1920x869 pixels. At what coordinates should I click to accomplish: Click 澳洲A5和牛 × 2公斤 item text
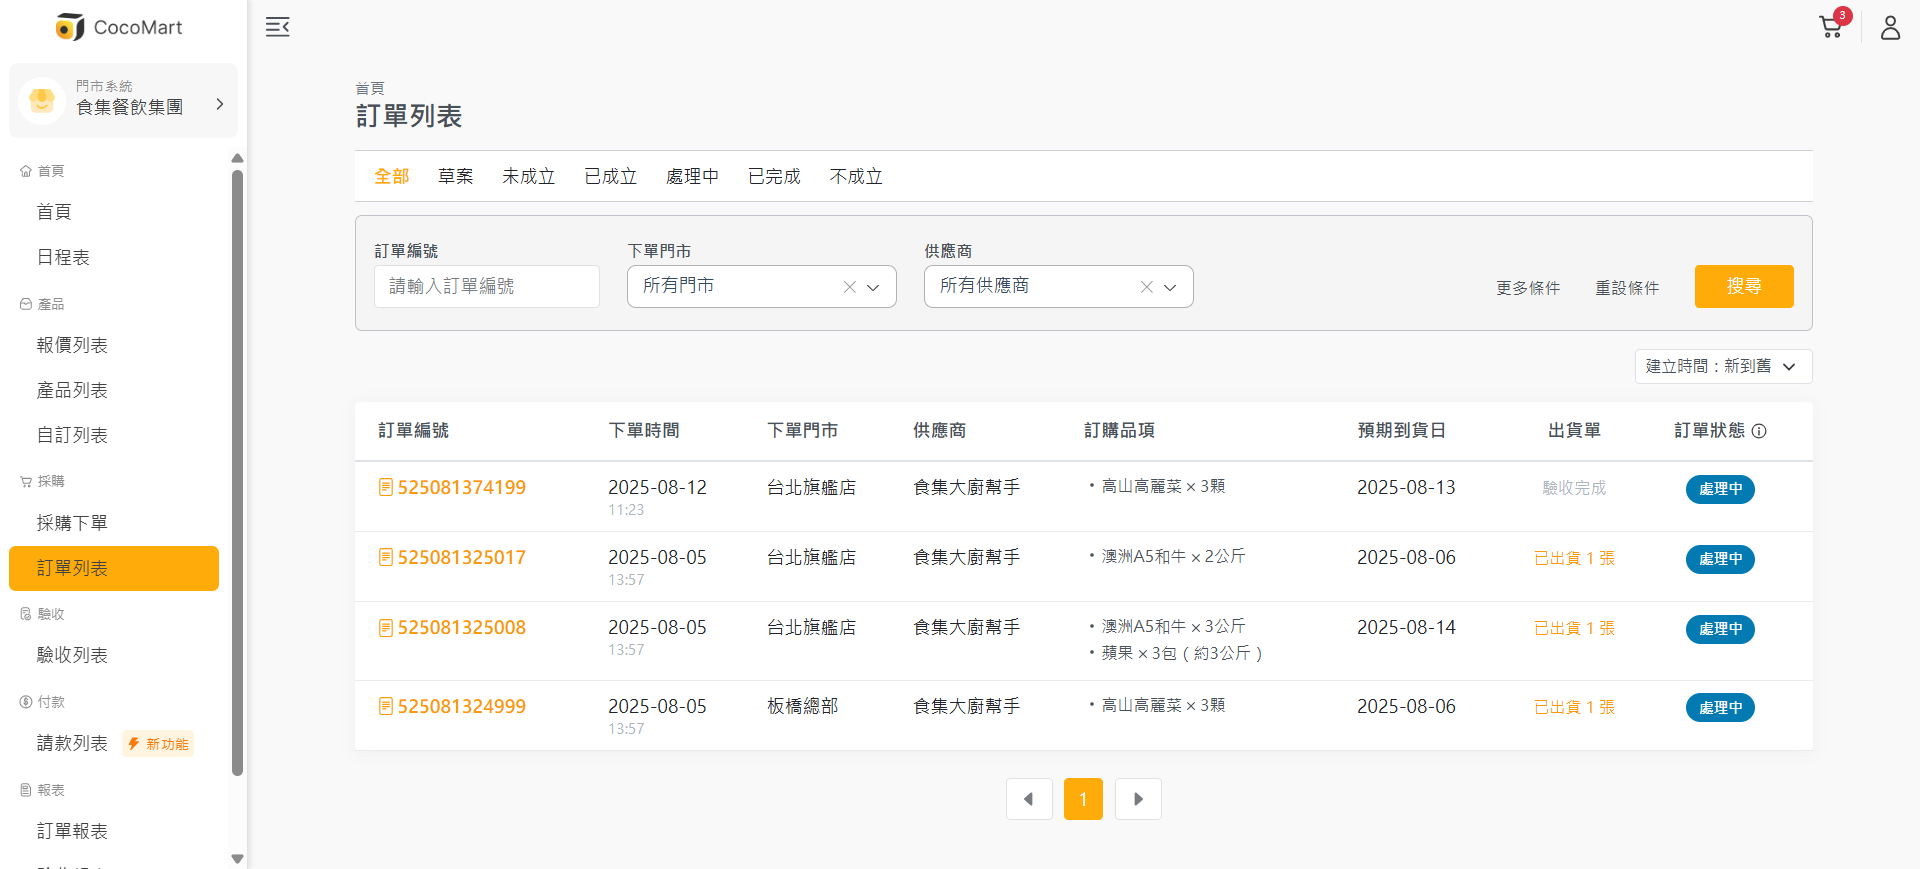pos(1173,556)
